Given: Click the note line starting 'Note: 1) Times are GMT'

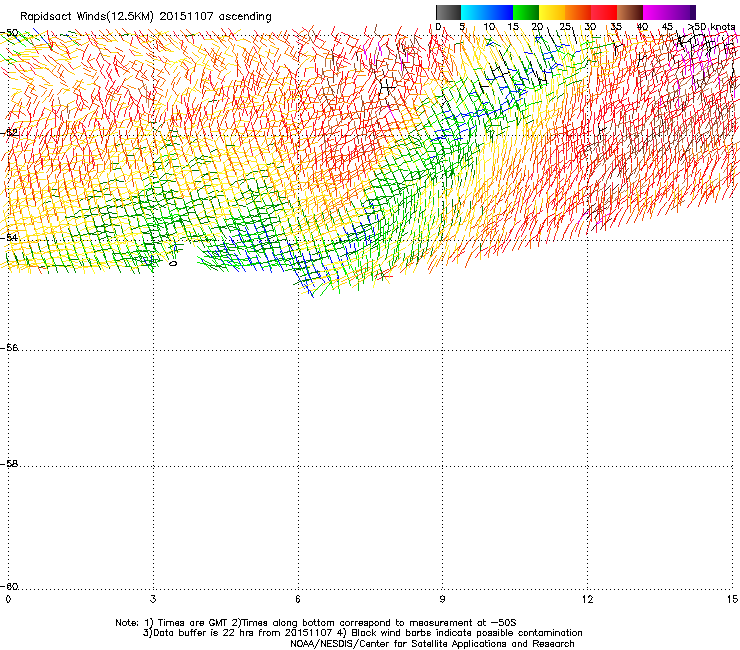Looking at the screenshot, I should pos(316,623).
